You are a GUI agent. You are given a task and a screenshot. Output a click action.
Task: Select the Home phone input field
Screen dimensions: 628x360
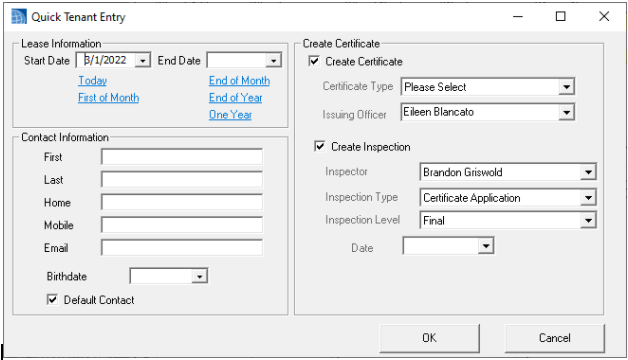point(182,202)
